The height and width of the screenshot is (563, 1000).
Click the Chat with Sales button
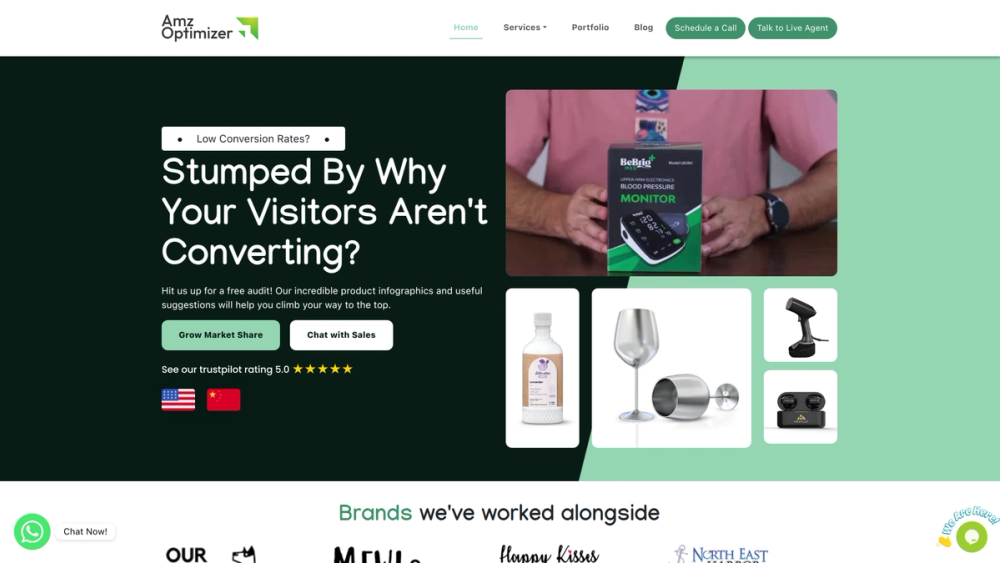[341, 335]
